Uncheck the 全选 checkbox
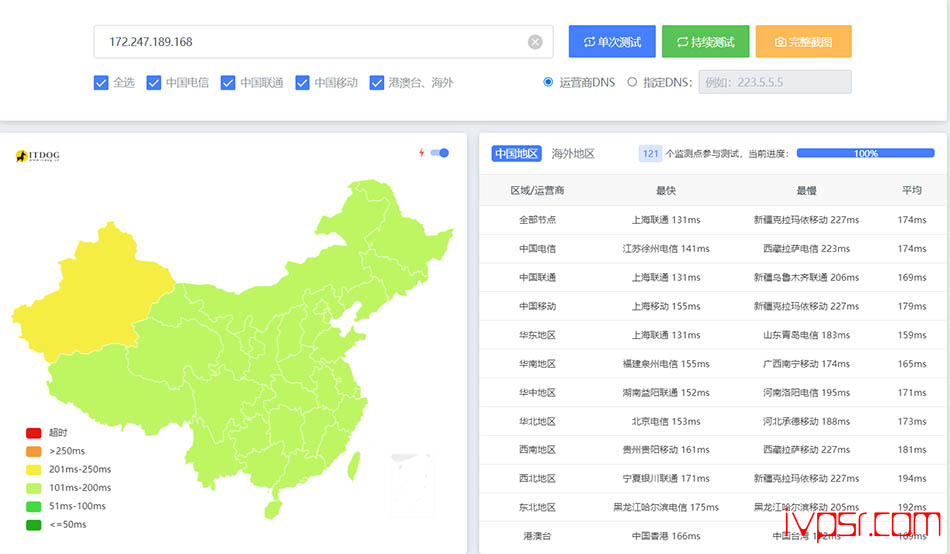Image resolution: width=950 pixels, height=554 pixels. (101, 83)
